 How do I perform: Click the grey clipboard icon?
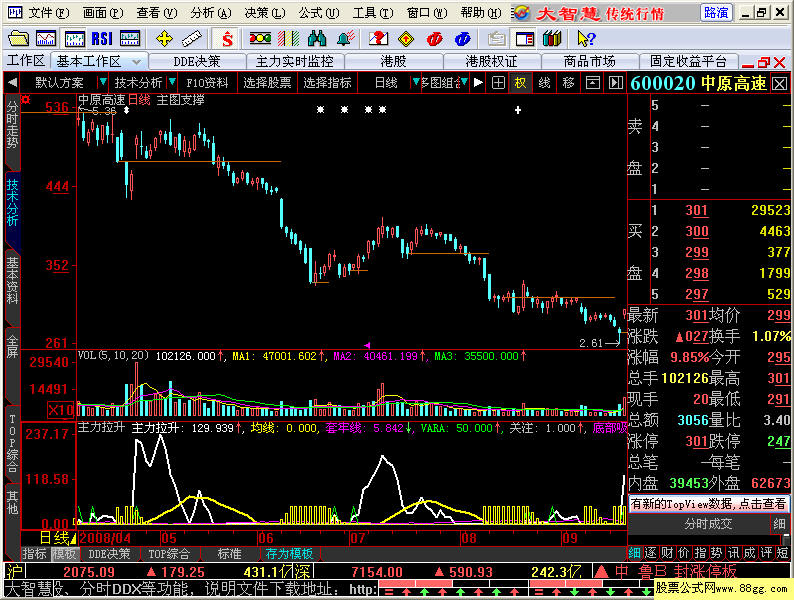coord(497,38)
